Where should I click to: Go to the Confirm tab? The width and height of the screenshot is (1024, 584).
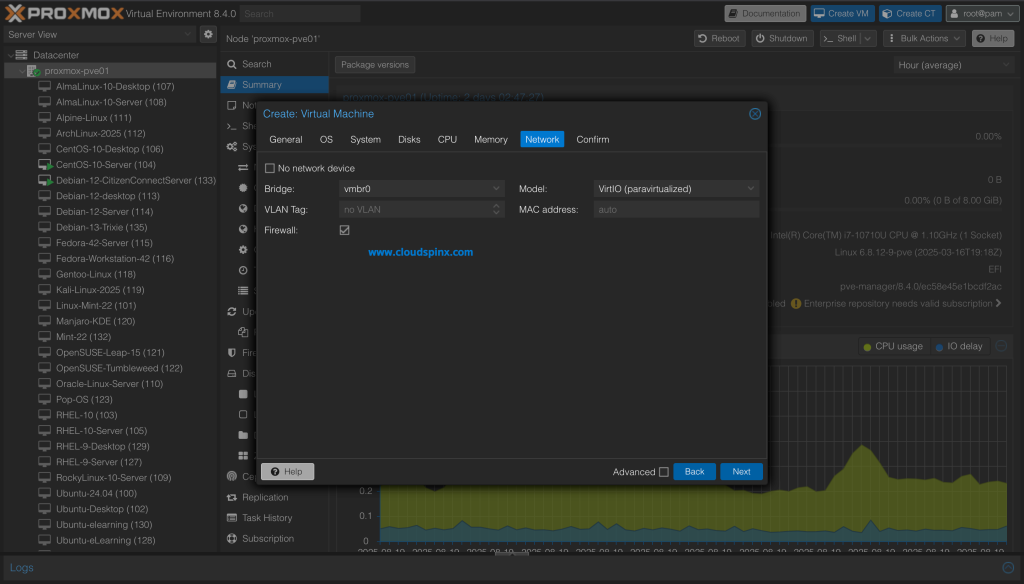592,140
